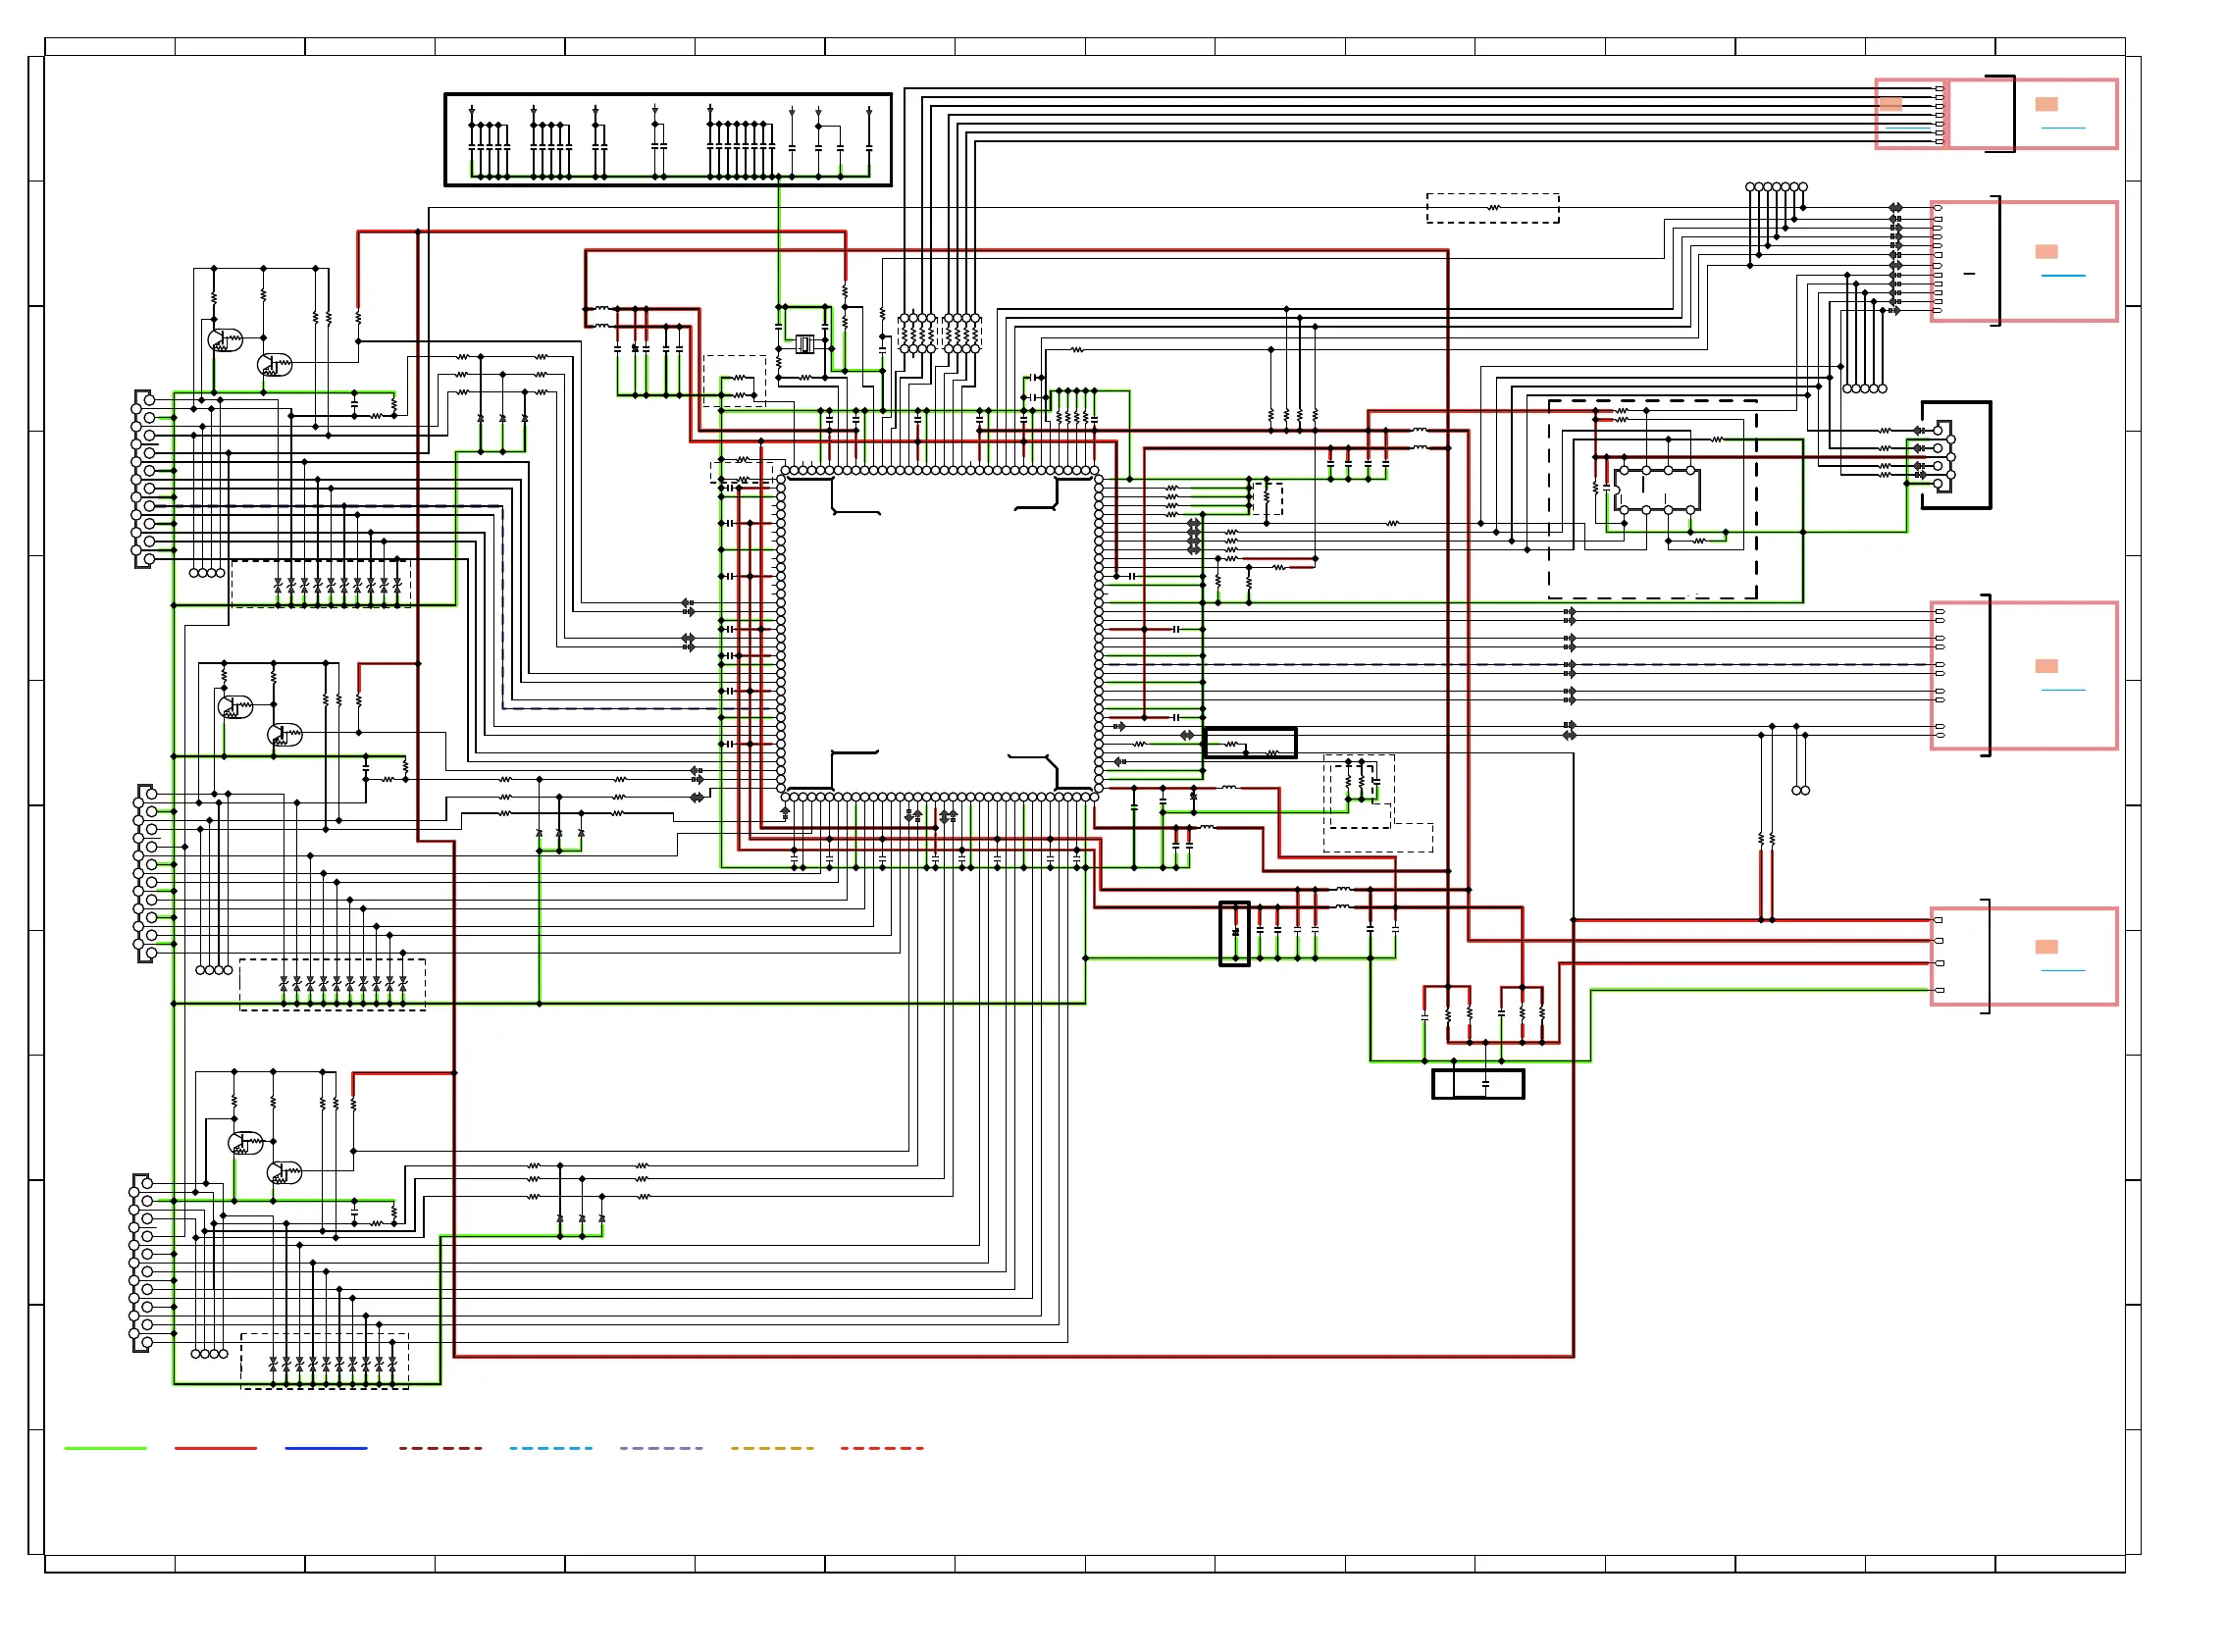Click the solid green legend line

[105, 1447]
